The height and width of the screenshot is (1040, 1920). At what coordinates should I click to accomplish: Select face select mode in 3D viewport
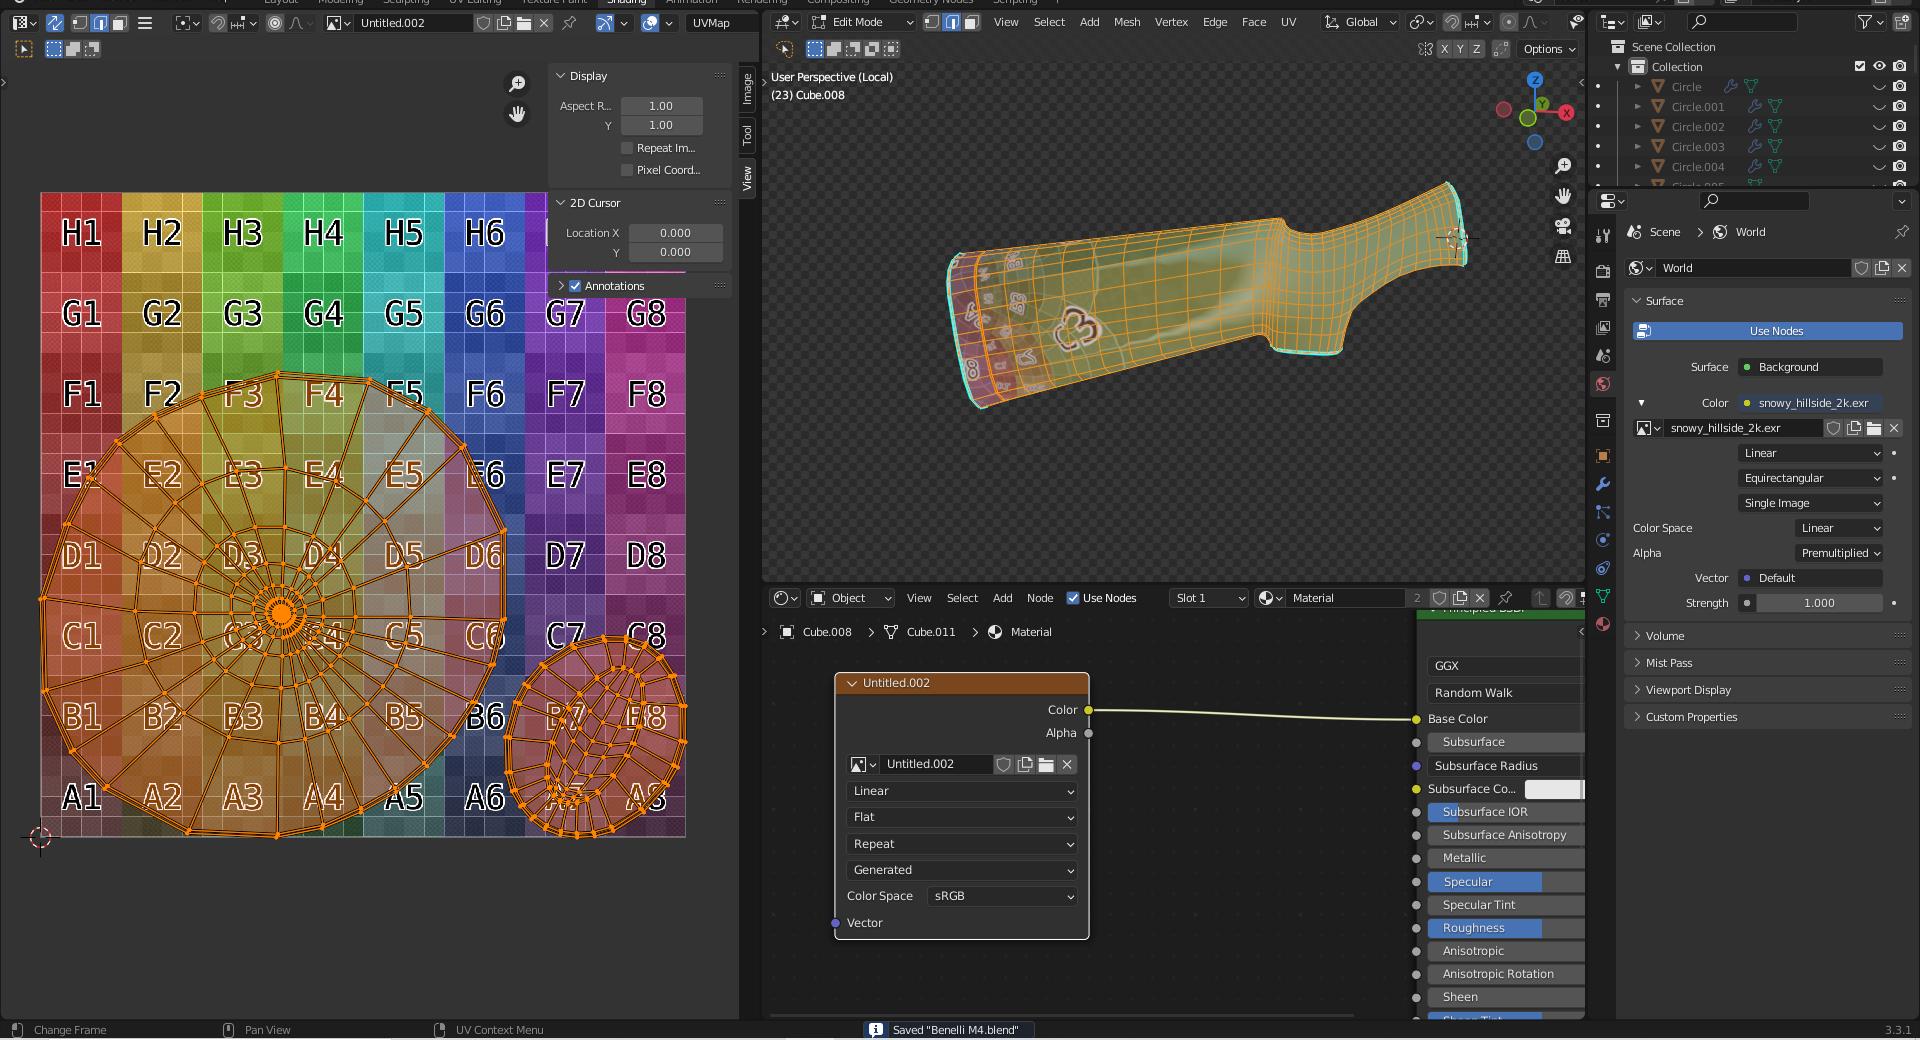pos(971,22)
